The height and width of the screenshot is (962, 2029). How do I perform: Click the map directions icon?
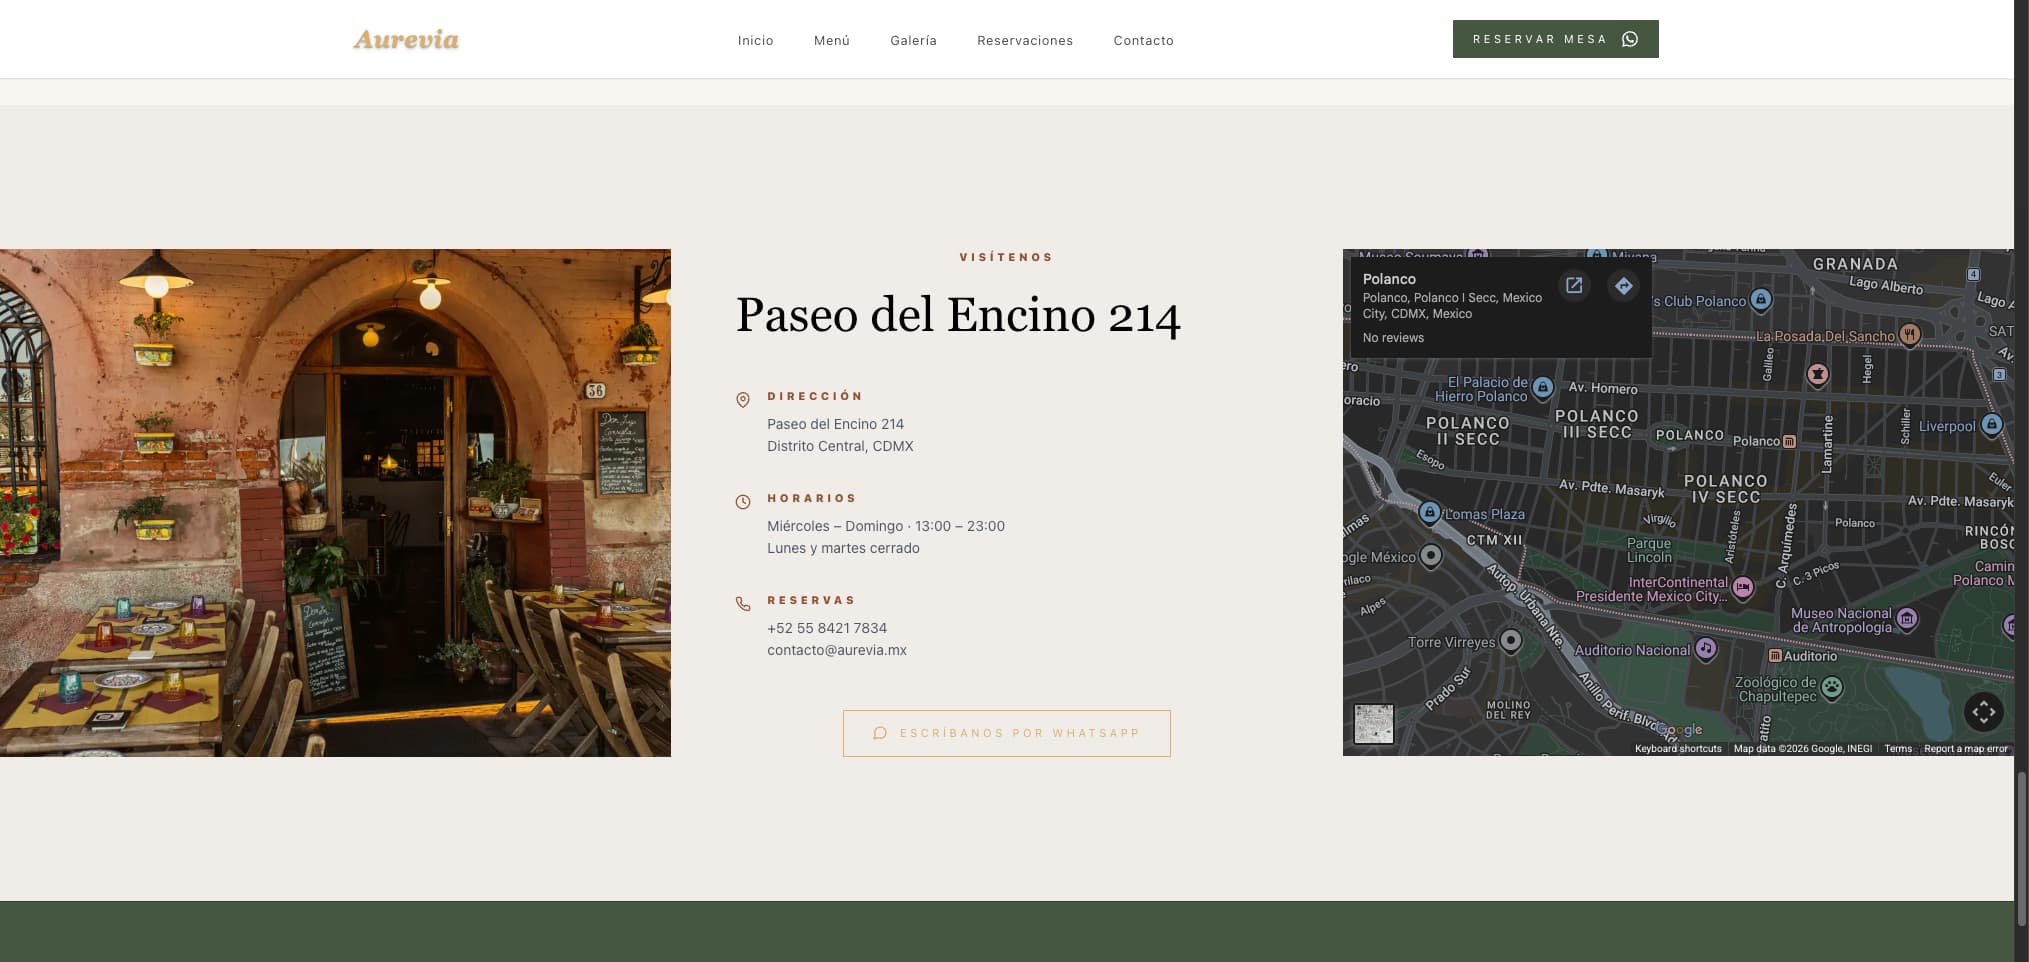(1623, 285)
